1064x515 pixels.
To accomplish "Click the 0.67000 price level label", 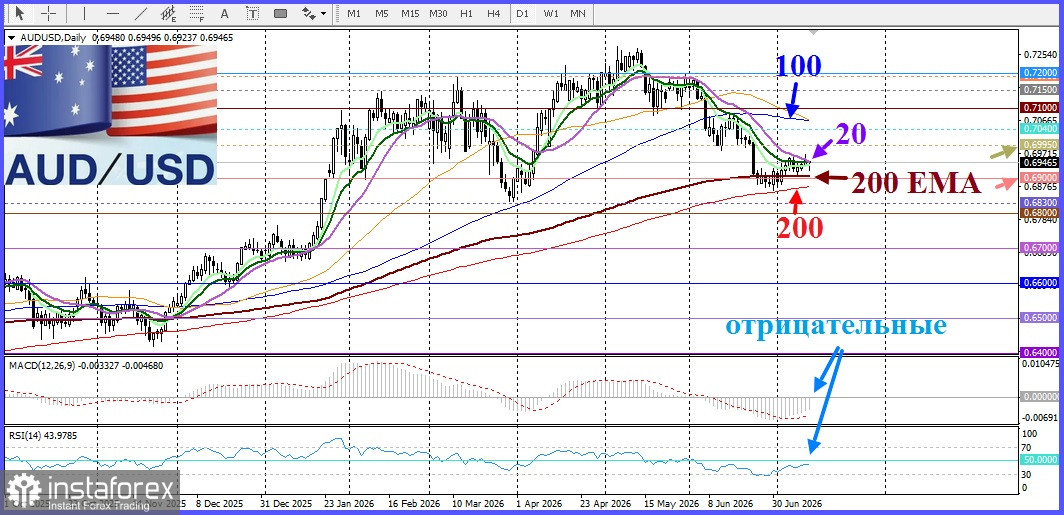I will (x=1040, y=248).
